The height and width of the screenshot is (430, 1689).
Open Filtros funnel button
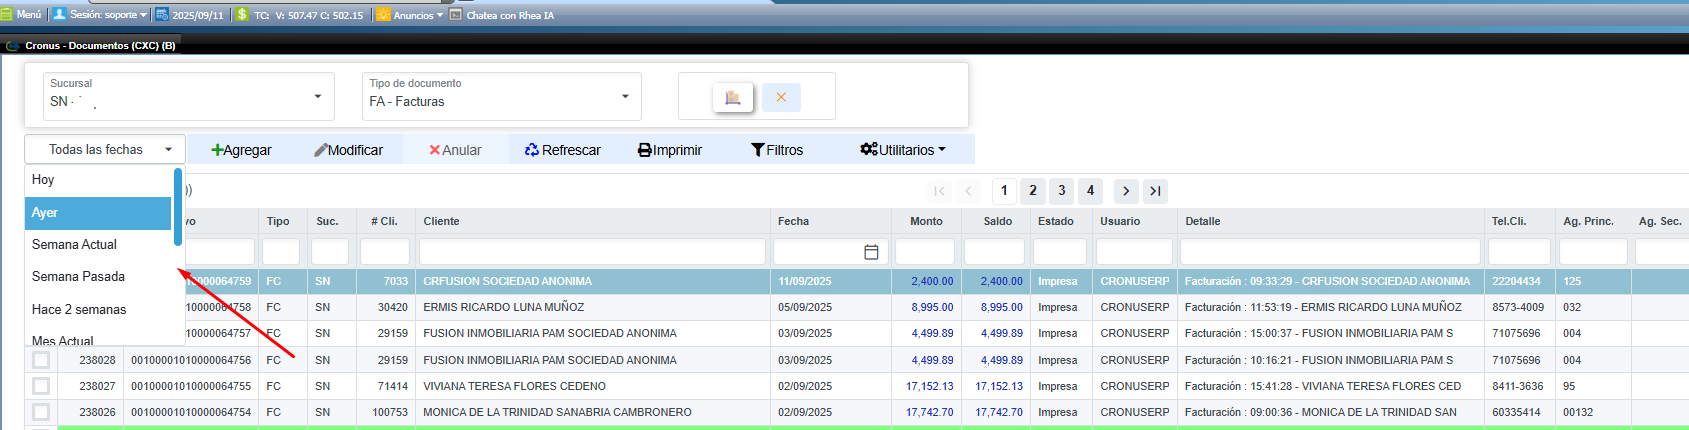point(777,150)
